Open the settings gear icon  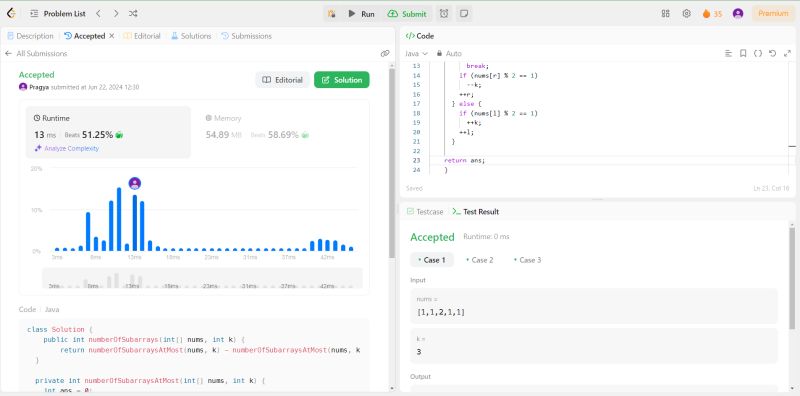[x=687, y=14]
